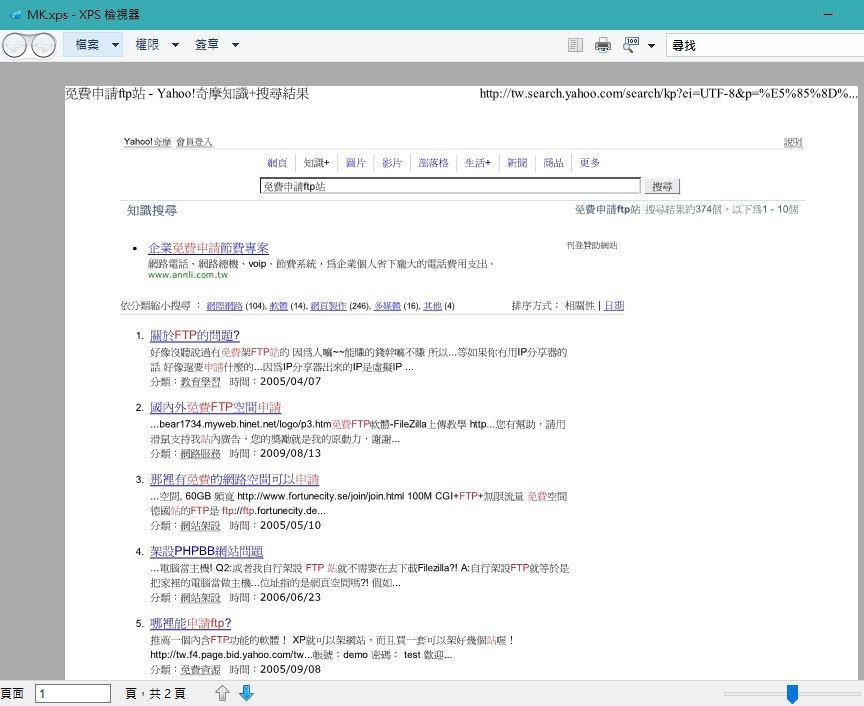Open result 國內外免費FTP空間申請
This screenshot has width=864, height=706.
click(x=215, y=407)
